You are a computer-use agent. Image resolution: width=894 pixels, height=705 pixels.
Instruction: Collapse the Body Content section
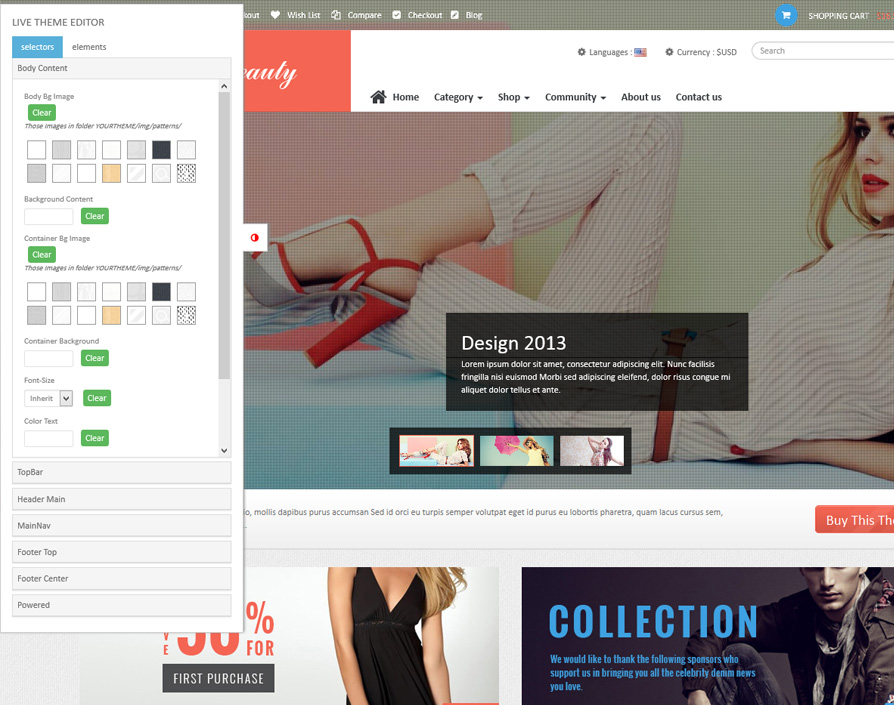point(121,68)
